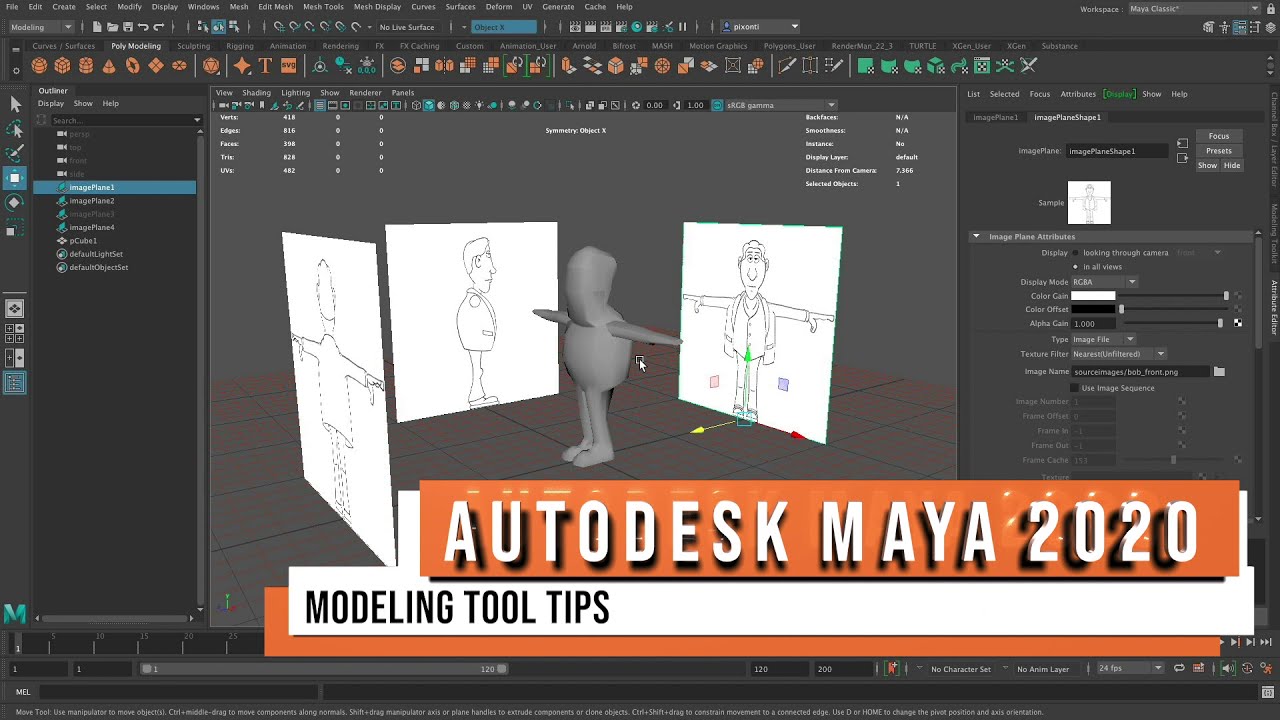The width and height of the screenshot is (1280, 720).
Task: Create a polygon cone from the shelf
Action: [x=109, y=66]
